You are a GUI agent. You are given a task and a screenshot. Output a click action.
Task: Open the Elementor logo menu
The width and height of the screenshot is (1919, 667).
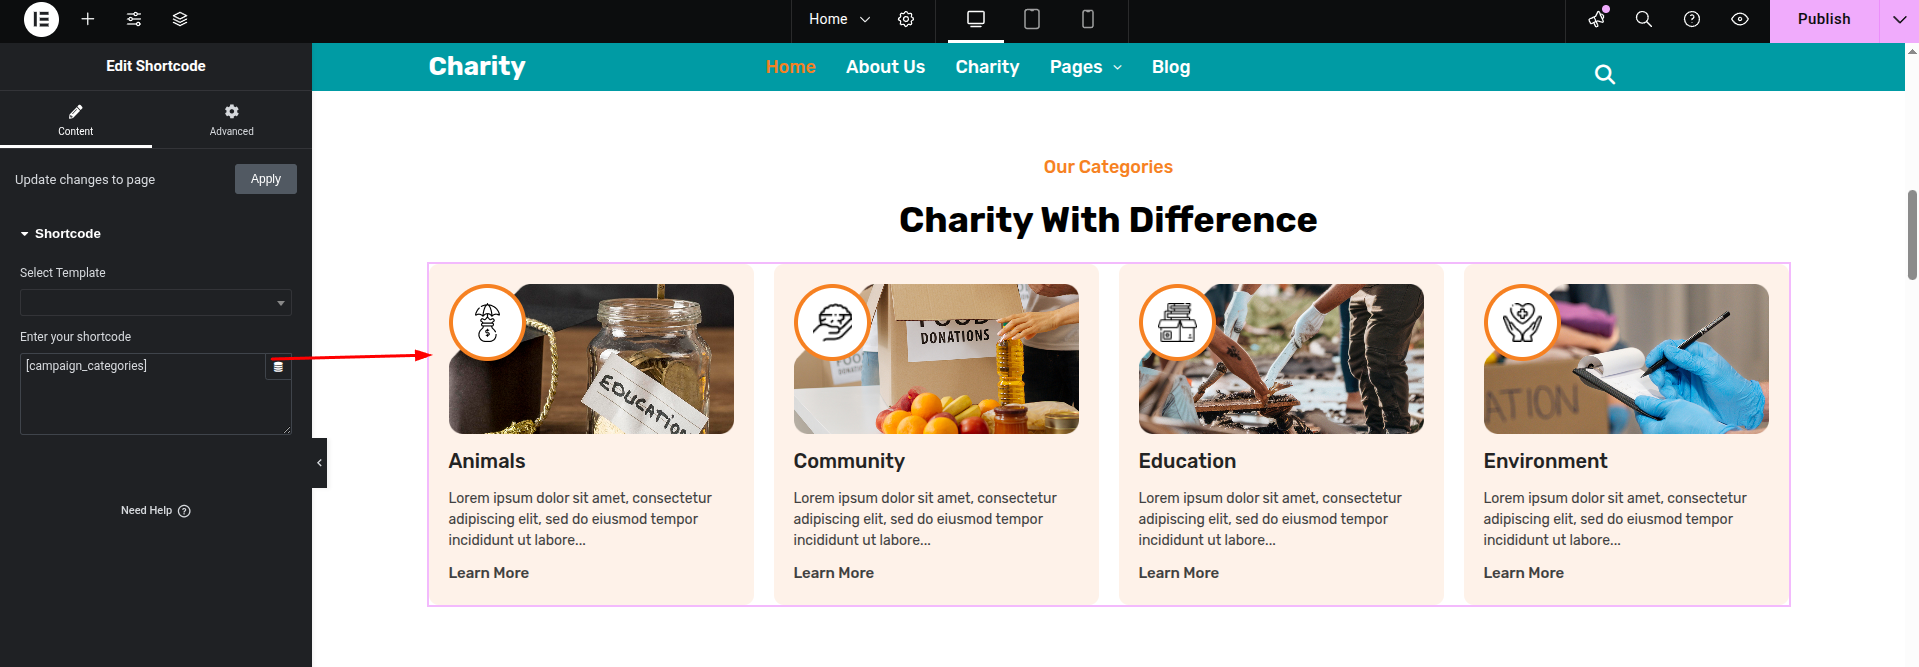pos(41,19)
